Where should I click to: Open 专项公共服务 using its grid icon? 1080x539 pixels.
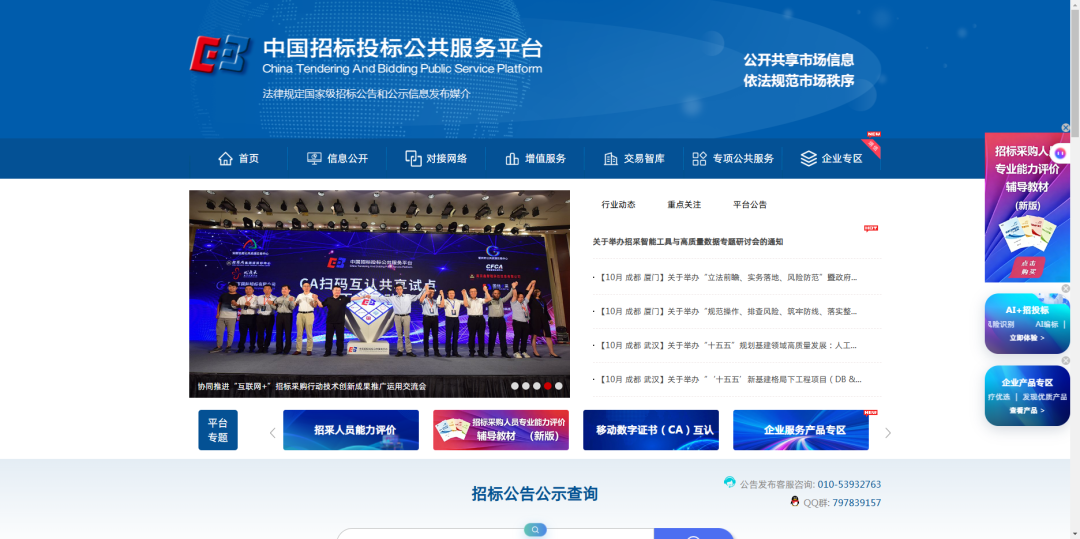(699, 159)
